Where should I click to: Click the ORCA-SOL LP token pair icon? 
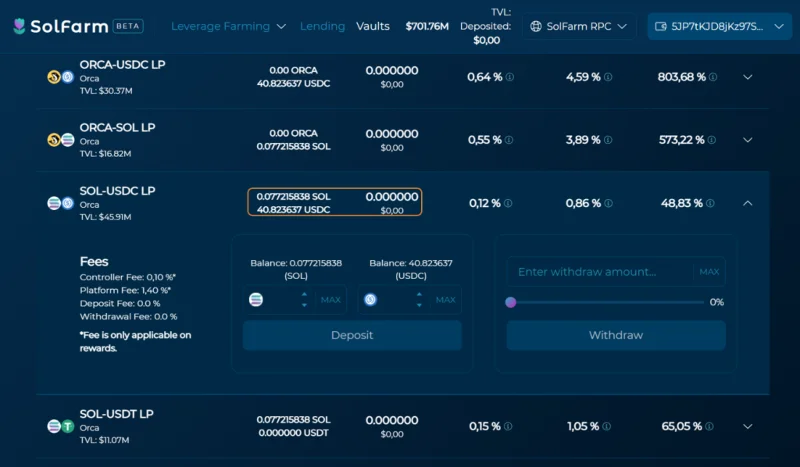(61, 140)
